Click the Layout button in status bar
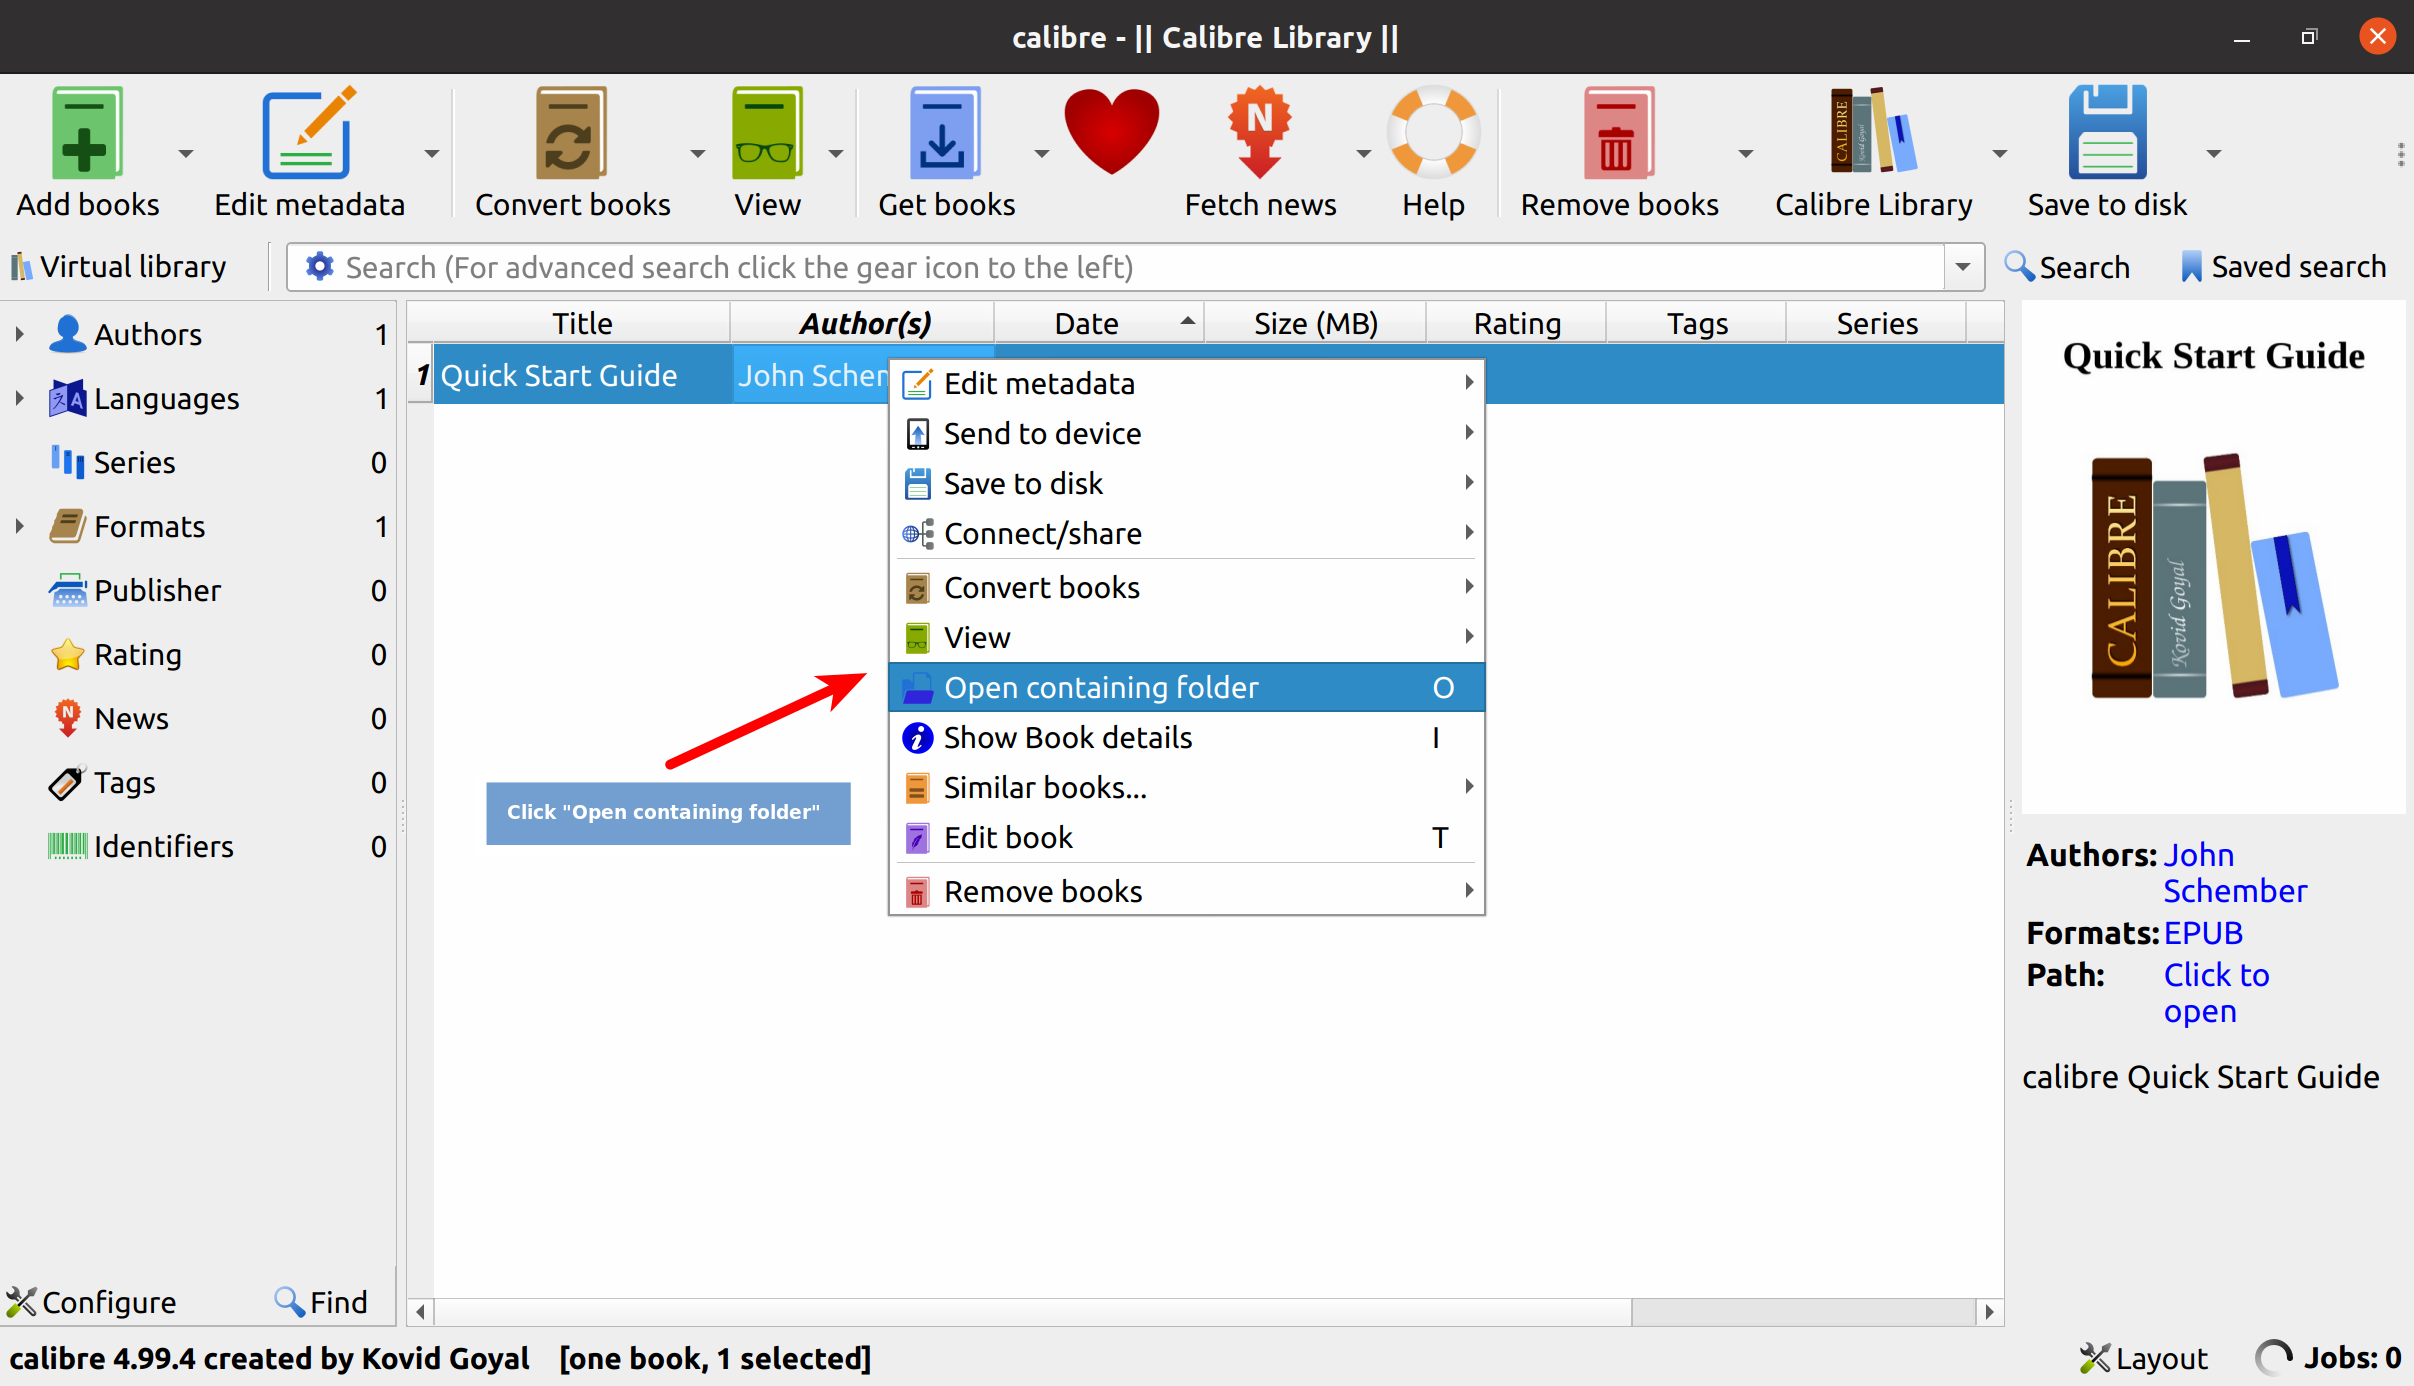This screenshot has width=2414, height=1386. 2143,1358
